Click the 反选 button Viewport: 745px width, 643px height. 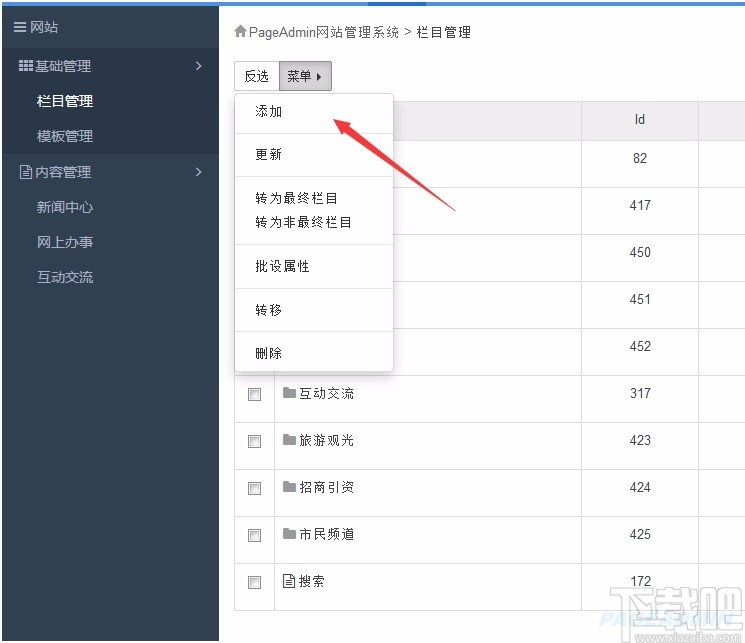click(x=257, y=76)
